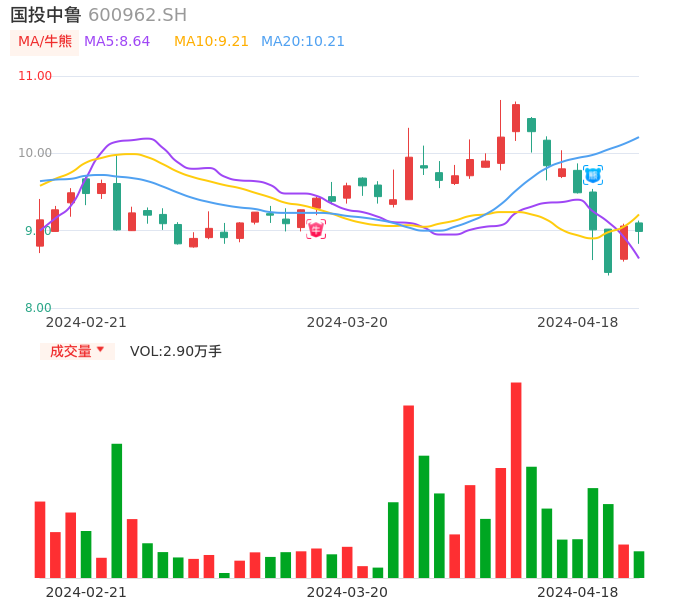Click the 2024-03-20 date under price chart
Viewport: 686px width, 606px height.
[347, 322]
